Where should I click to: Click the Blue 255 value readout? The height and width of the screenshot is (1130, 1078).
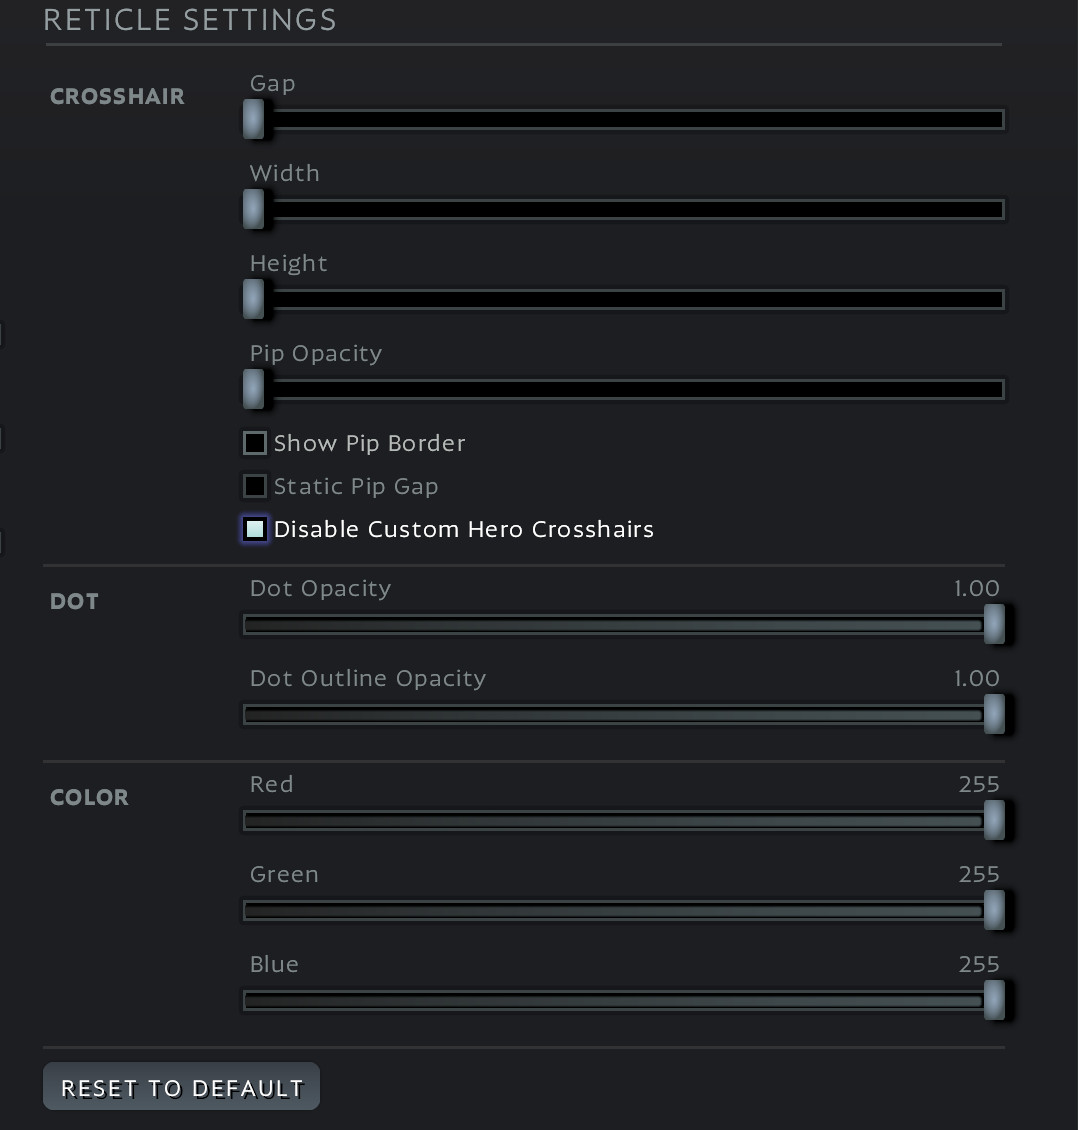[978, 965]
